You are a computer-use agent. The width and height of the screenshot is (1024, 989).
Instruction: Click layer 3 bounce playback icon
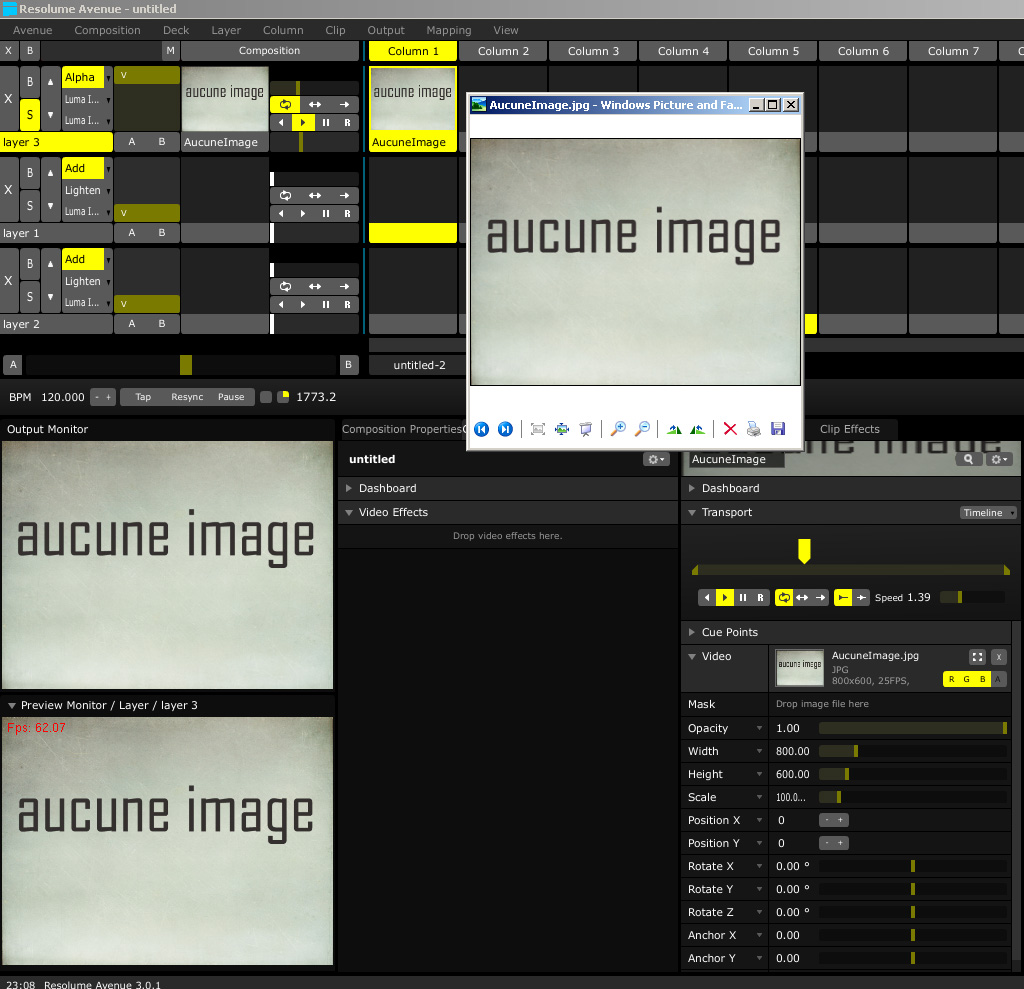315,105
